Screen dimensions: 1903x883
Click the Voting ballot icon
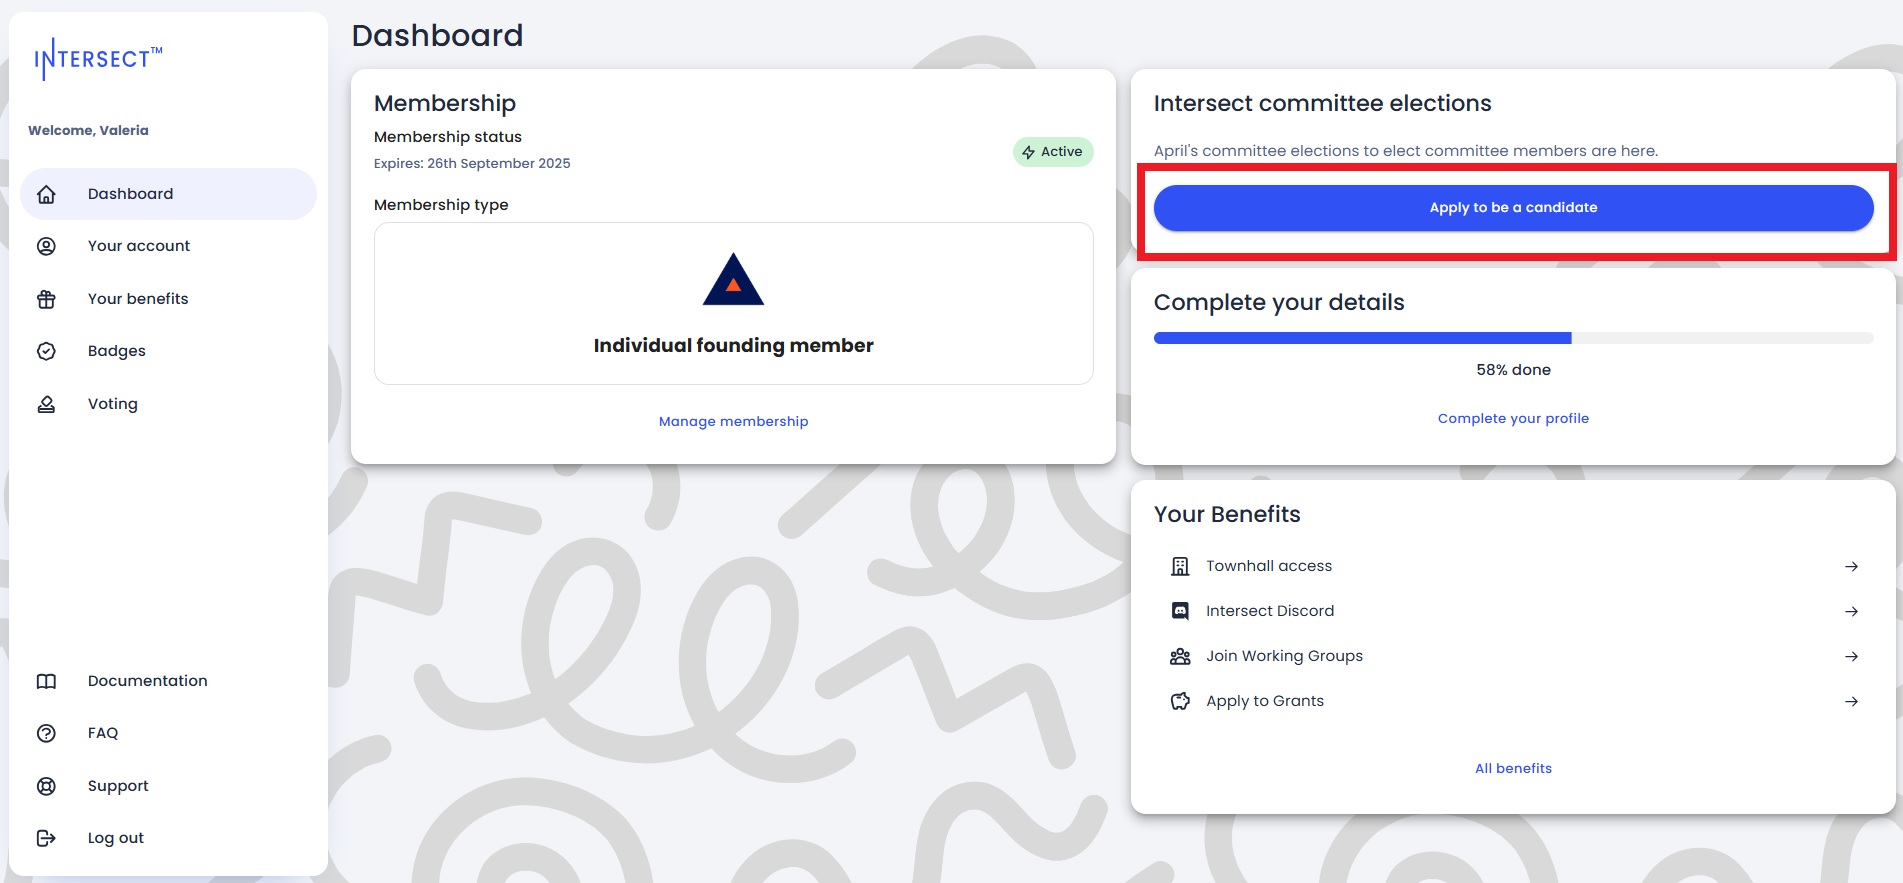[46, 404]
